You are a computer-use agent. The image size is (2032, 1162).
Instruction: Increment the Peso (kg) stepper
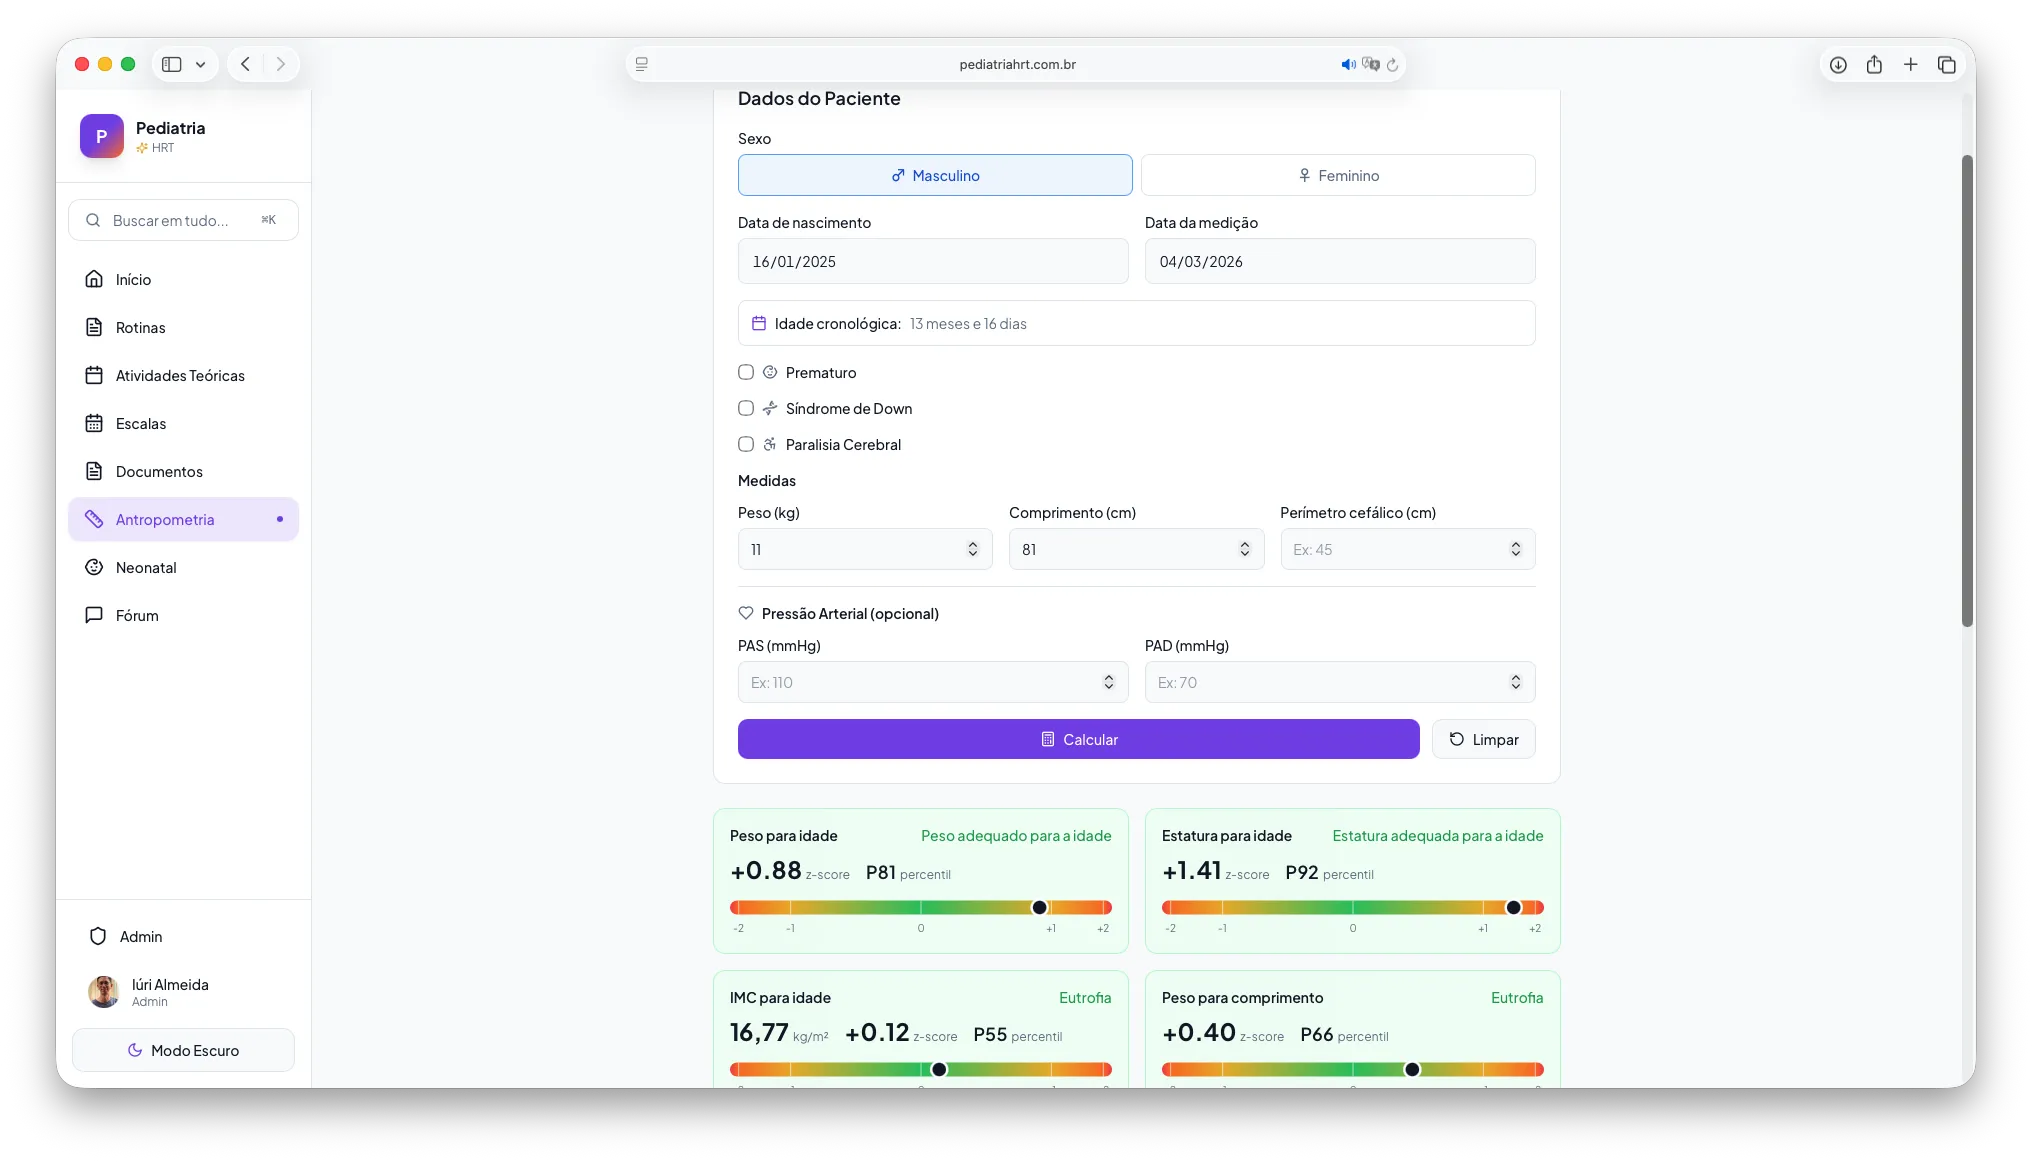[971, 544]
